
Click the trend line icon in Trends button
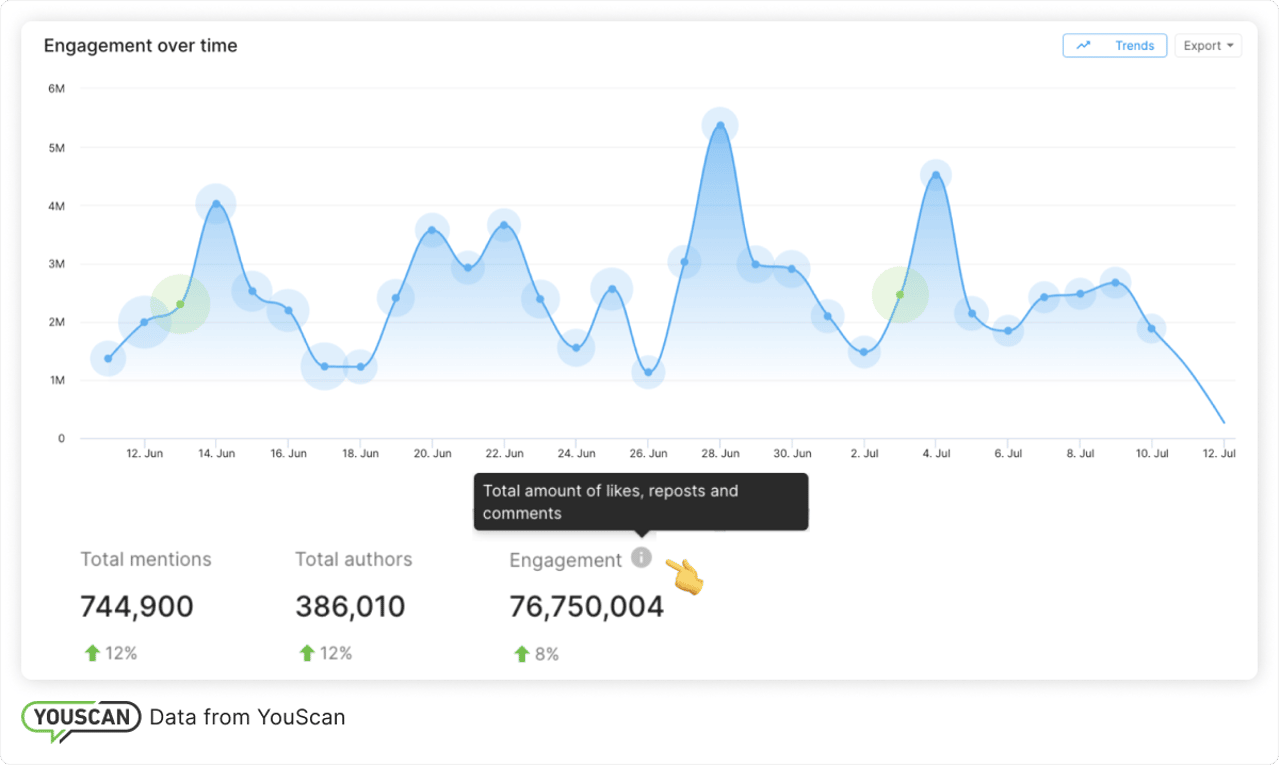click(1083, 45)
